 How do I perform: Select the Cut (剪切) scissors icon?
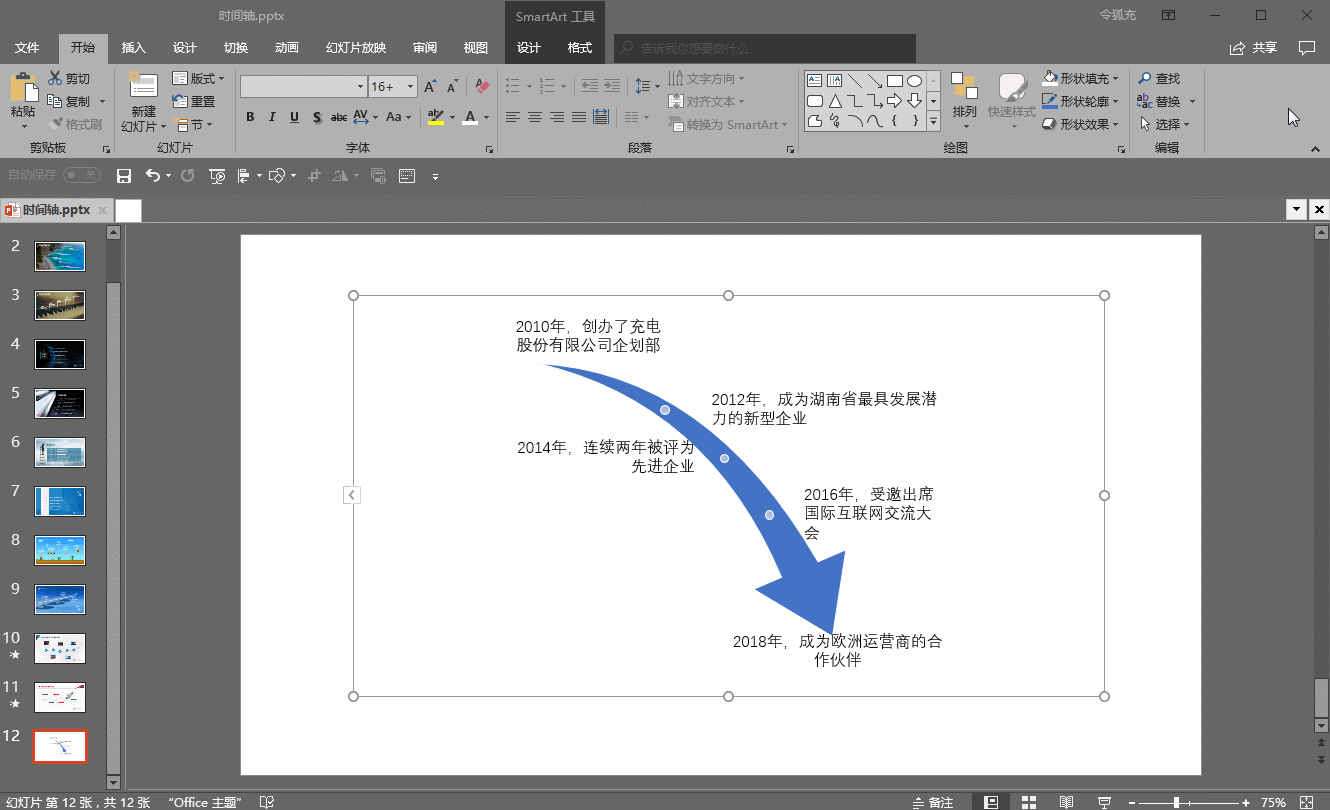(x=54, y=79)
